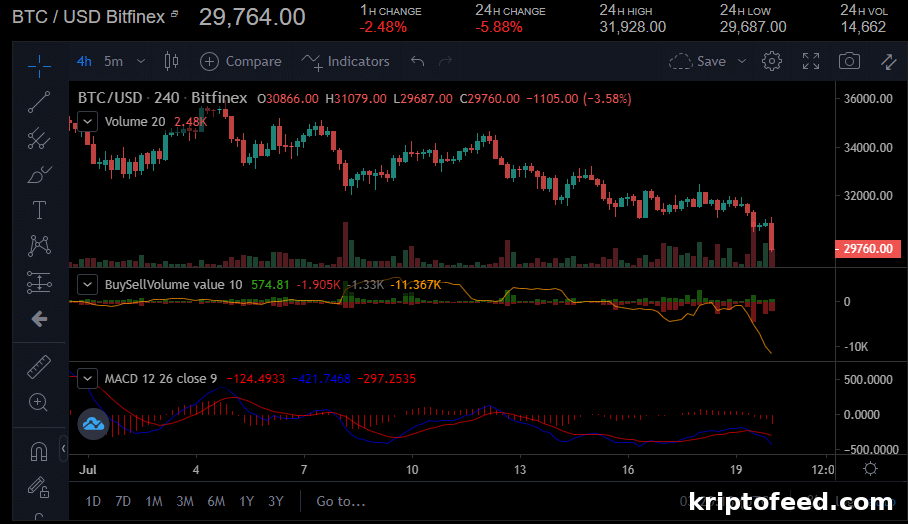The height and width of the screenshot is (524, 908).
Task: Open the Go to date dialog
Action: [x=340, y=501]
